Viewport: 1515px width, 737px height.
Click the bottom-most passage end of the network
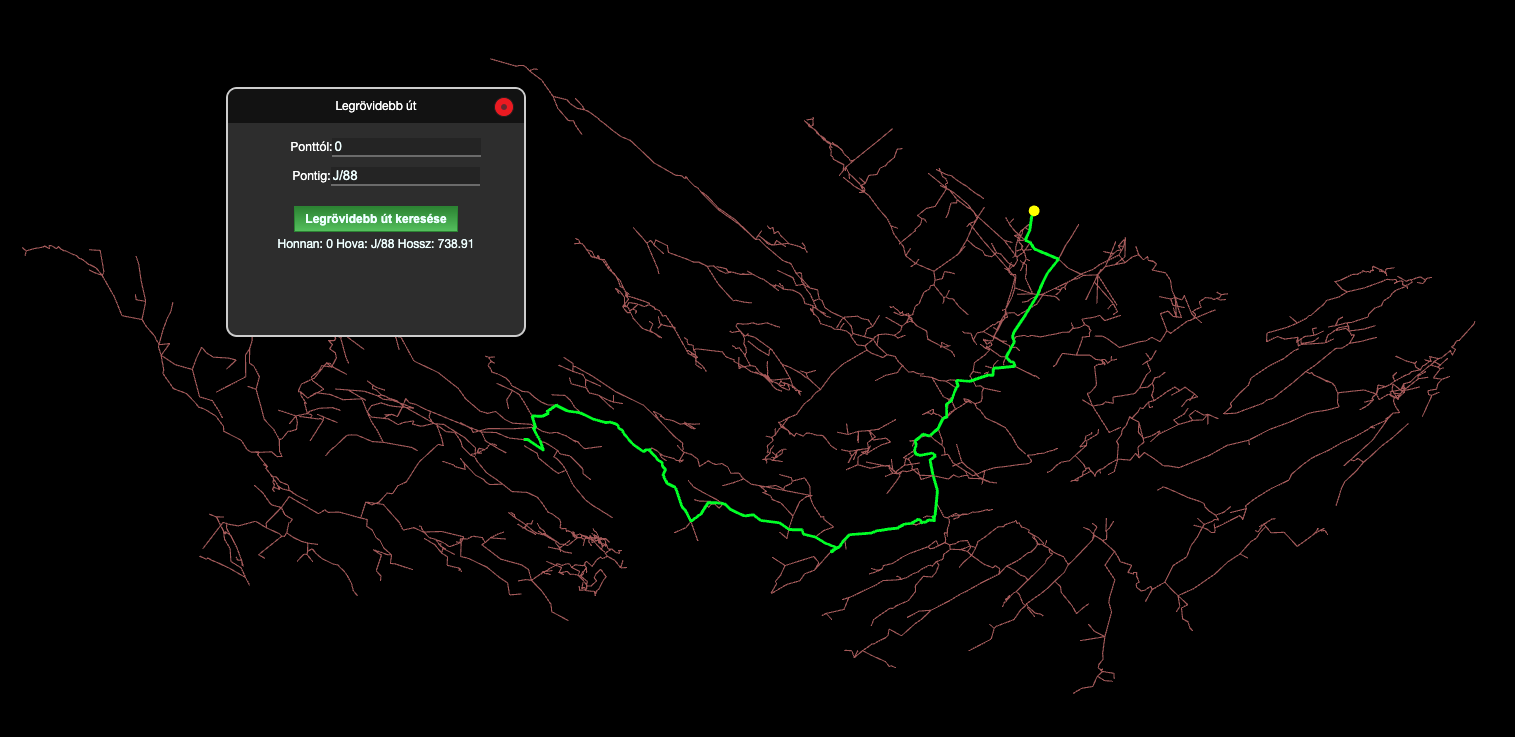1075,692
